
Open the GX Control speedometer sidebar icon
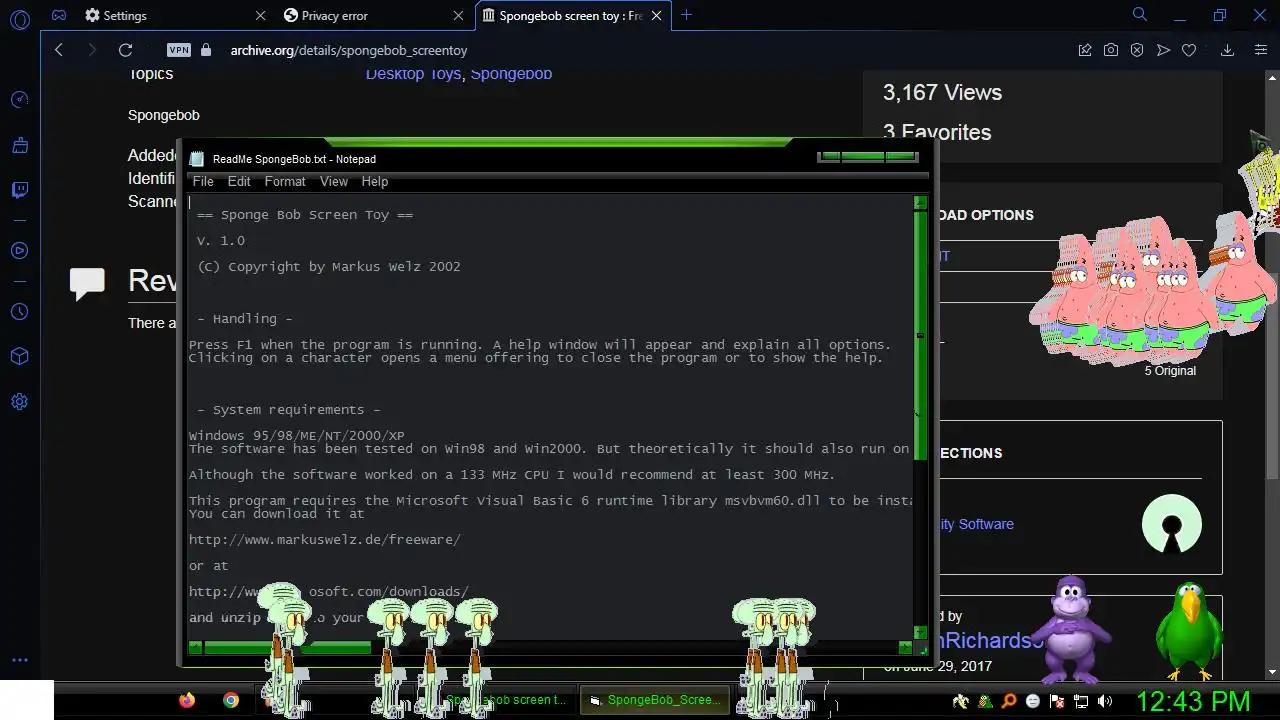click(x=19, y=99)
